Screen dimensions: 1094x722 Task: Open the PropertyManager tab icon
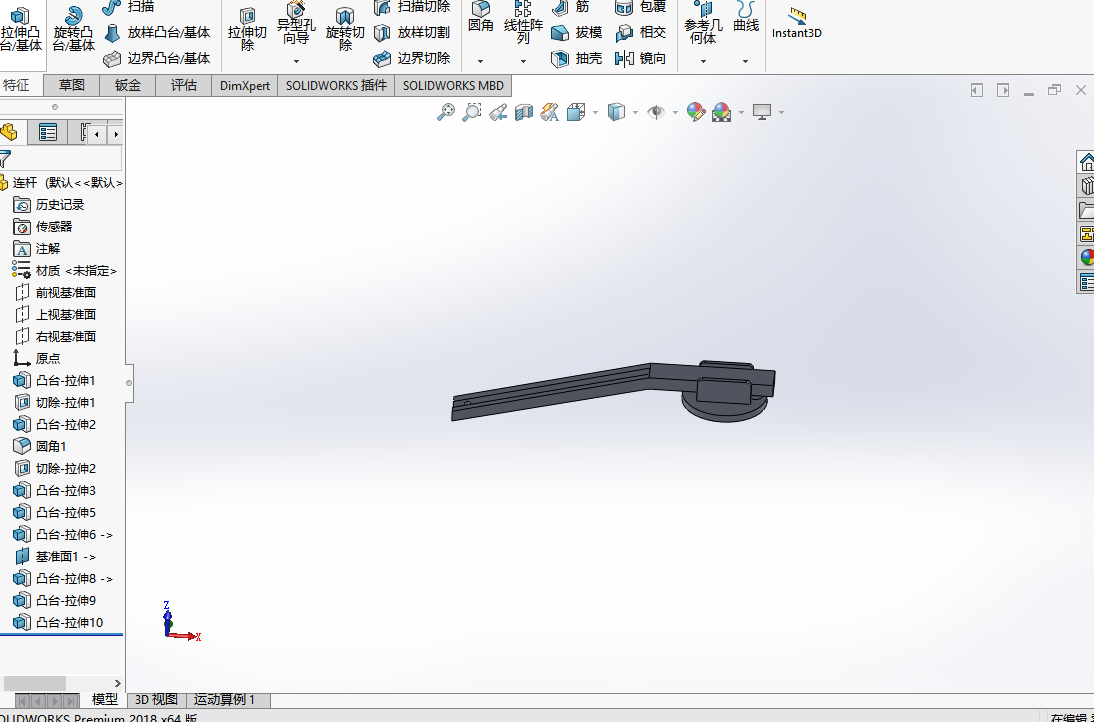[48, 132]
